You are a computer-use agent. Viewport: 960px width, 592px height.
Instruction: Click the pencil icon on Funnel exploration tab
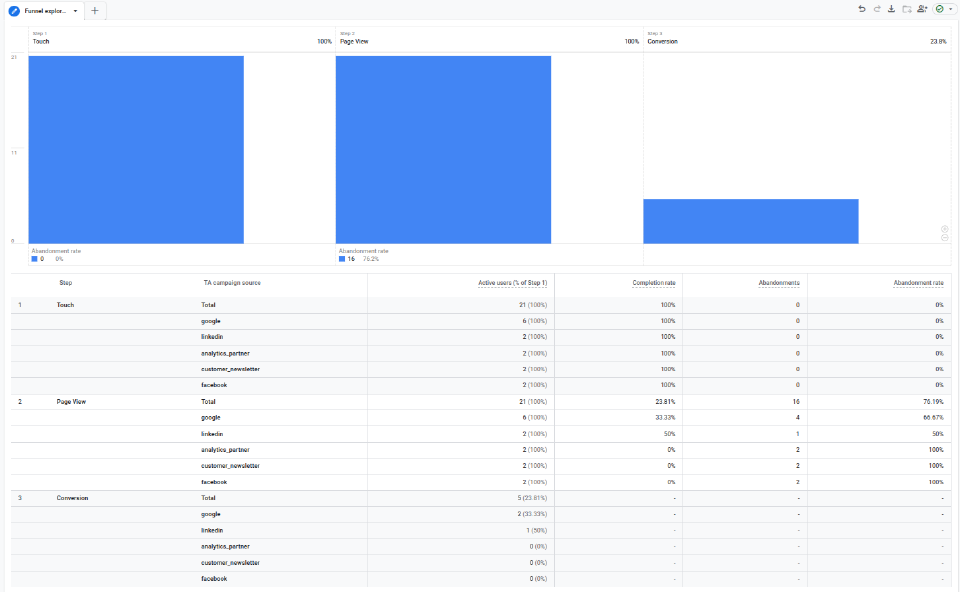pyautogui.click(x=14, y=11)
